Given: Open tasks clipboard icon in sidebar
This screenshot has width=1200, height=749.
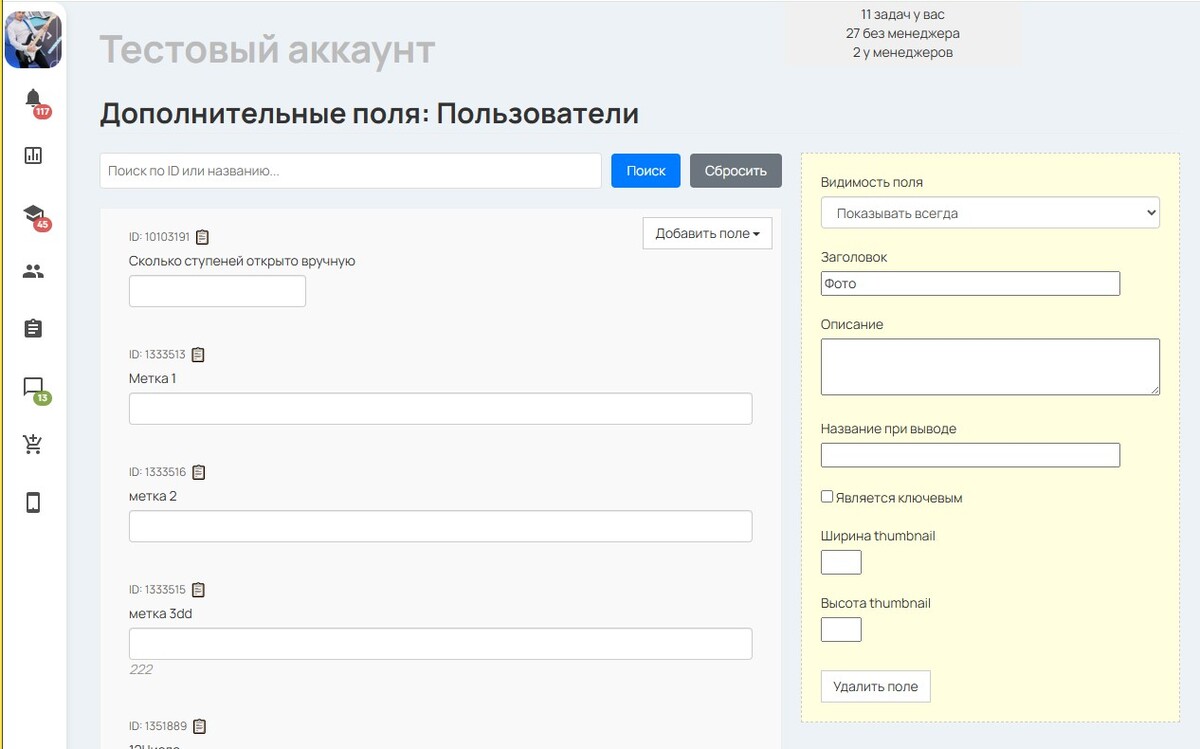Looking at the screenshot, I should [x=33, y=328].
